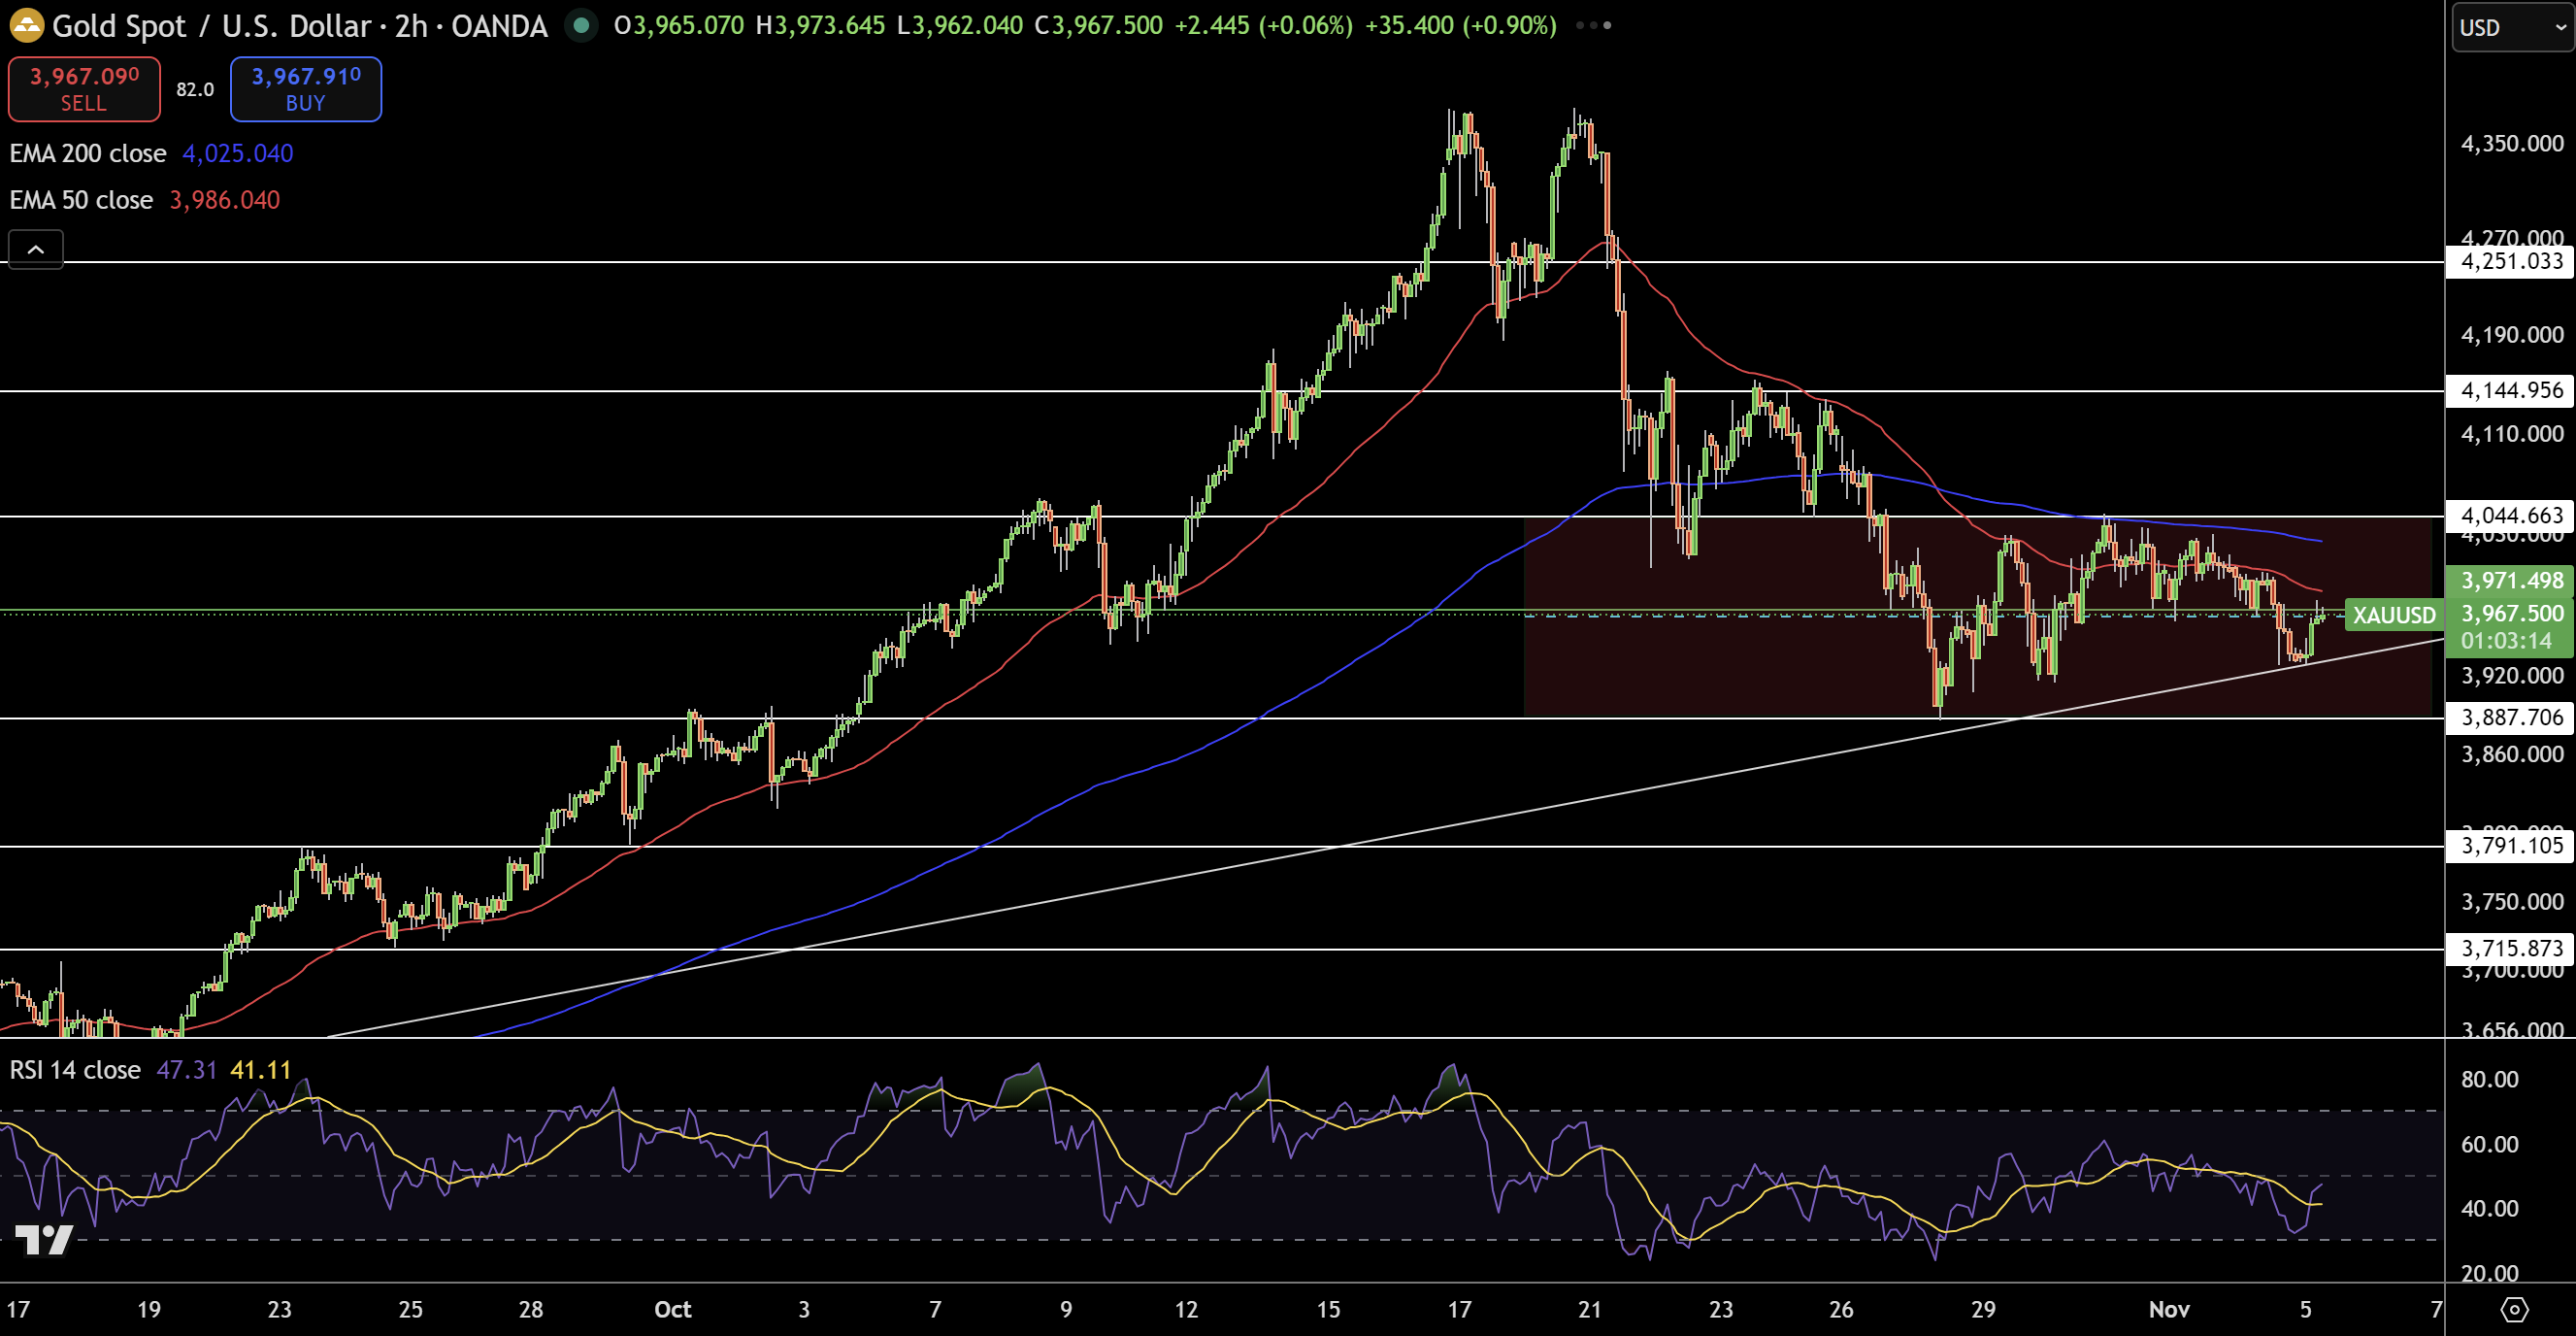
Task: Click the RSI 80.00 scale label
Action: (2489, 1079)
